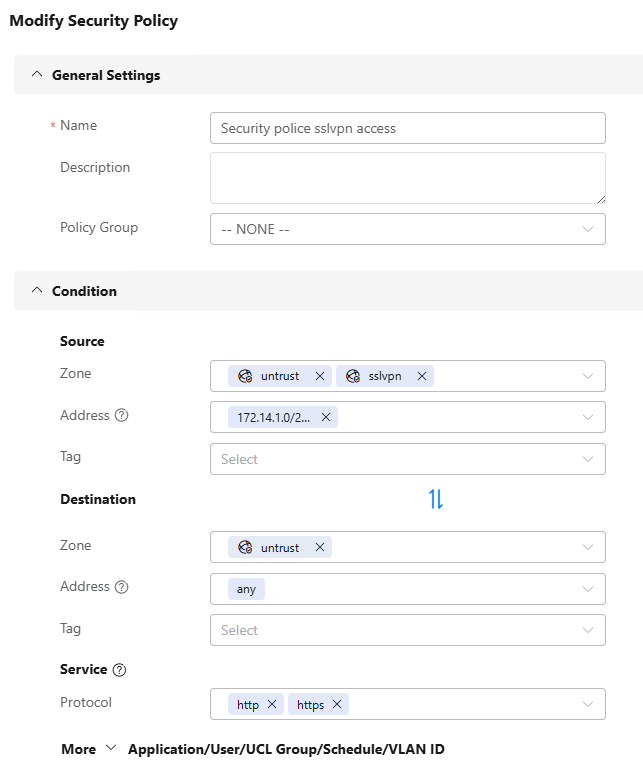The width and height of the screenshot is (643, 768).
Task: Open the Destination Tag select dropdown
Action: click(407, 630)
